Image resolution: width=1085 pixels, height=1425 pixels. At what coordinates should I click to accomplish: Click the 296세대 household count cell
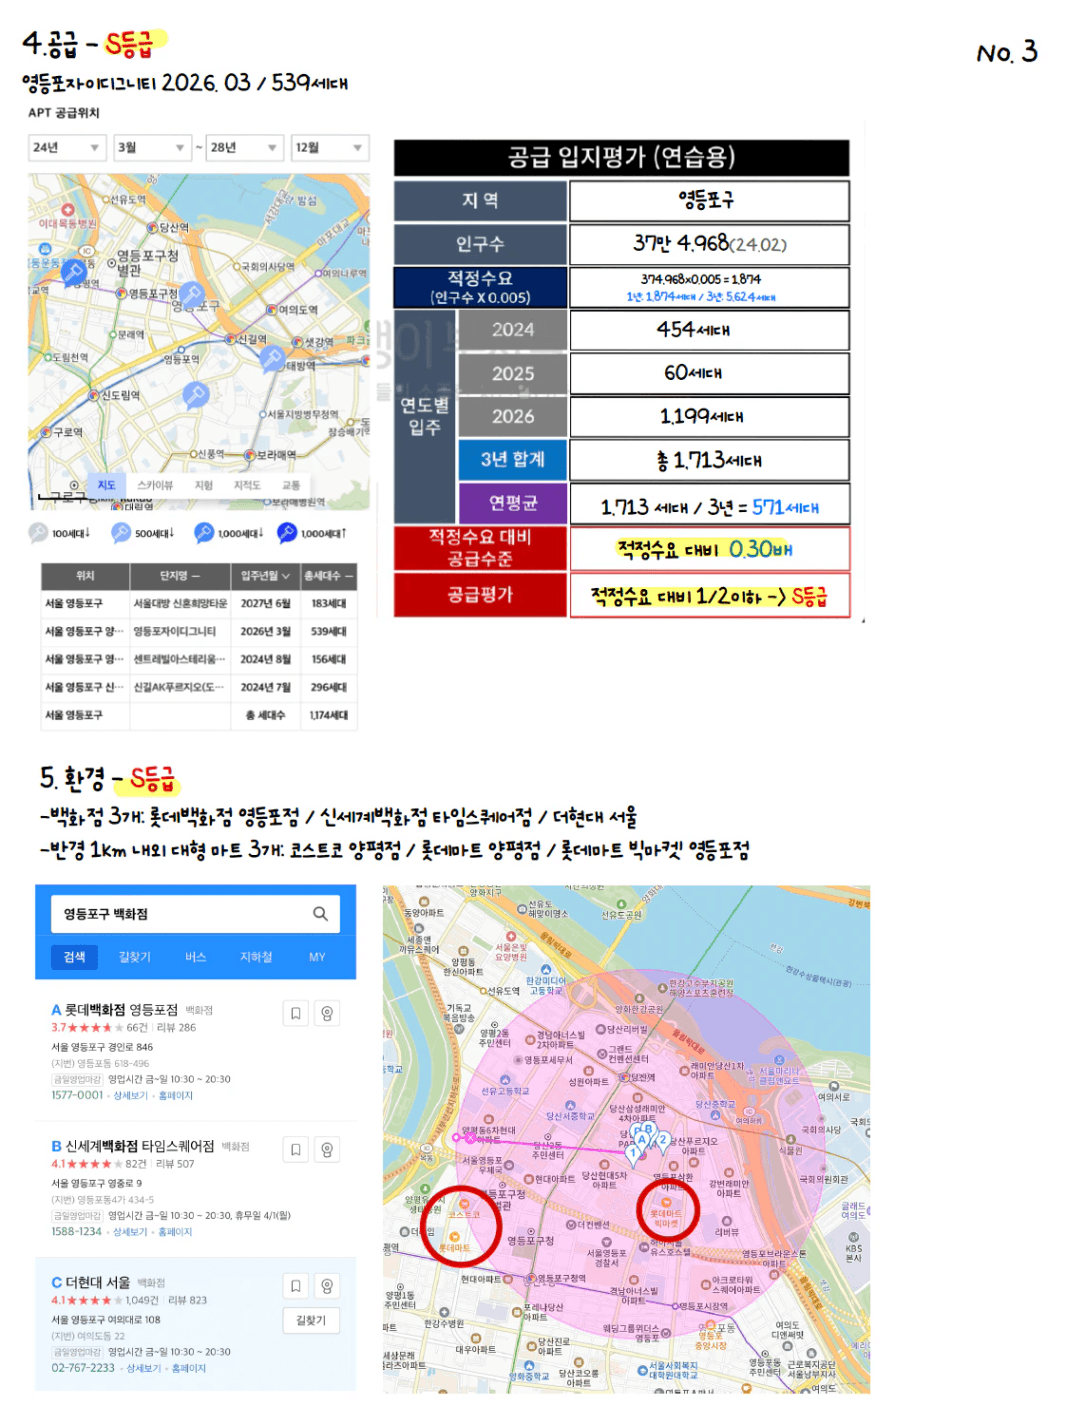(329, 687)
